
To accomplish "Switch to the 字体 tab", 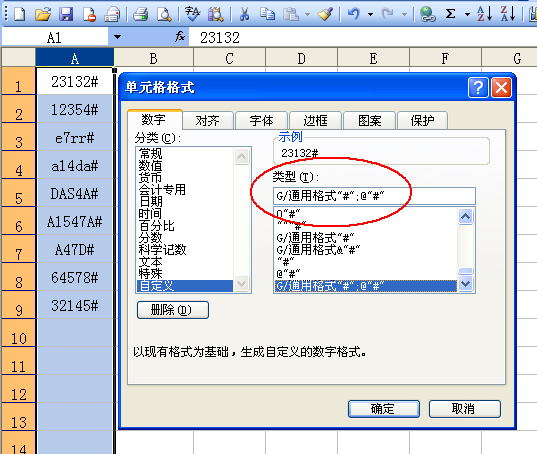I will click(x=261, y=121).
